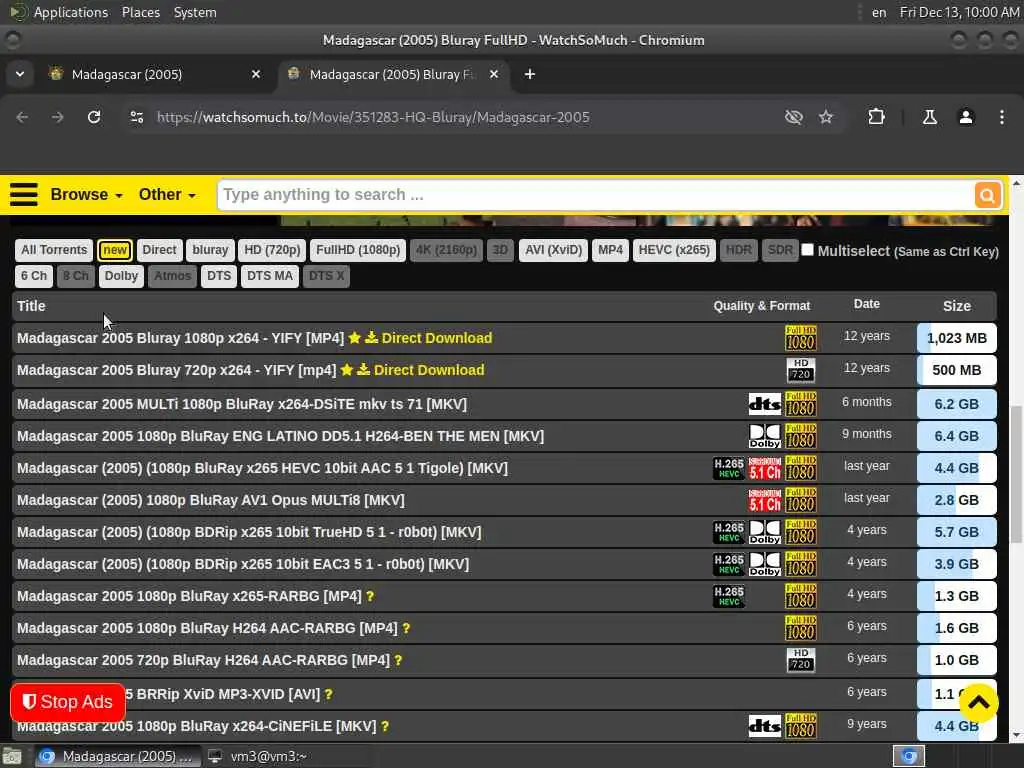This screenshot has height=768, width=1024.
Task: Click Direct Download on YIFY 720p row
Action: coord(428,370)
